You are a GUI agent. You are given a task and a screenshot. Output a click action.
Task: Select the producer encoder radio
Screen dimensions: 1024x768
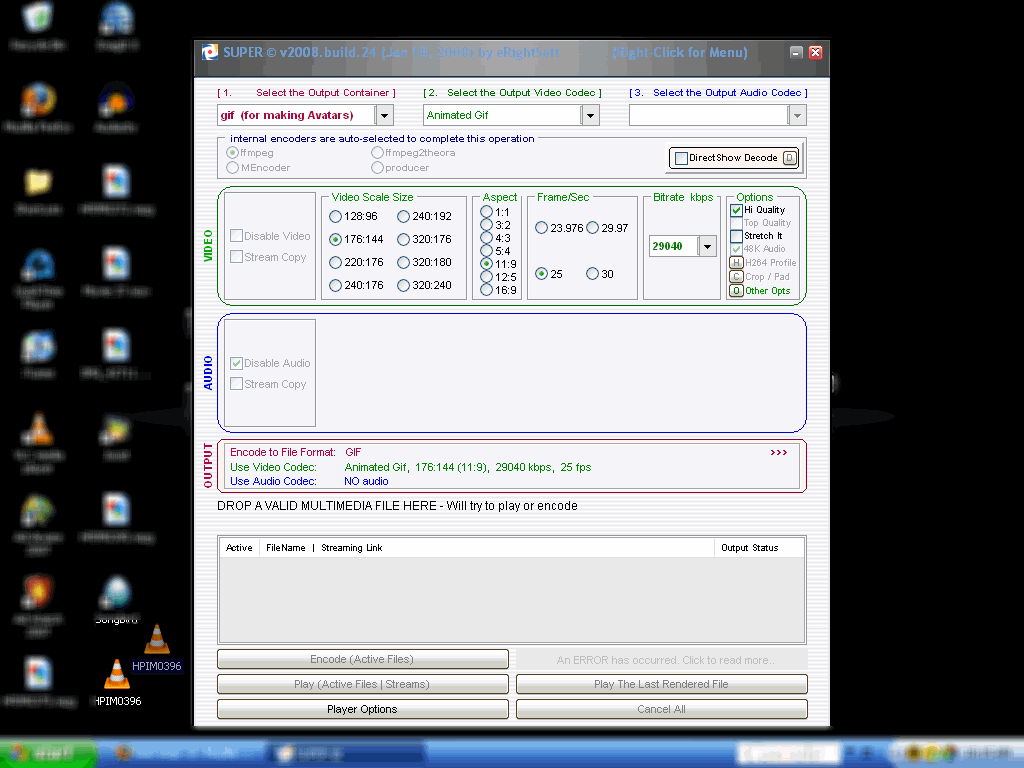point(377,168)
